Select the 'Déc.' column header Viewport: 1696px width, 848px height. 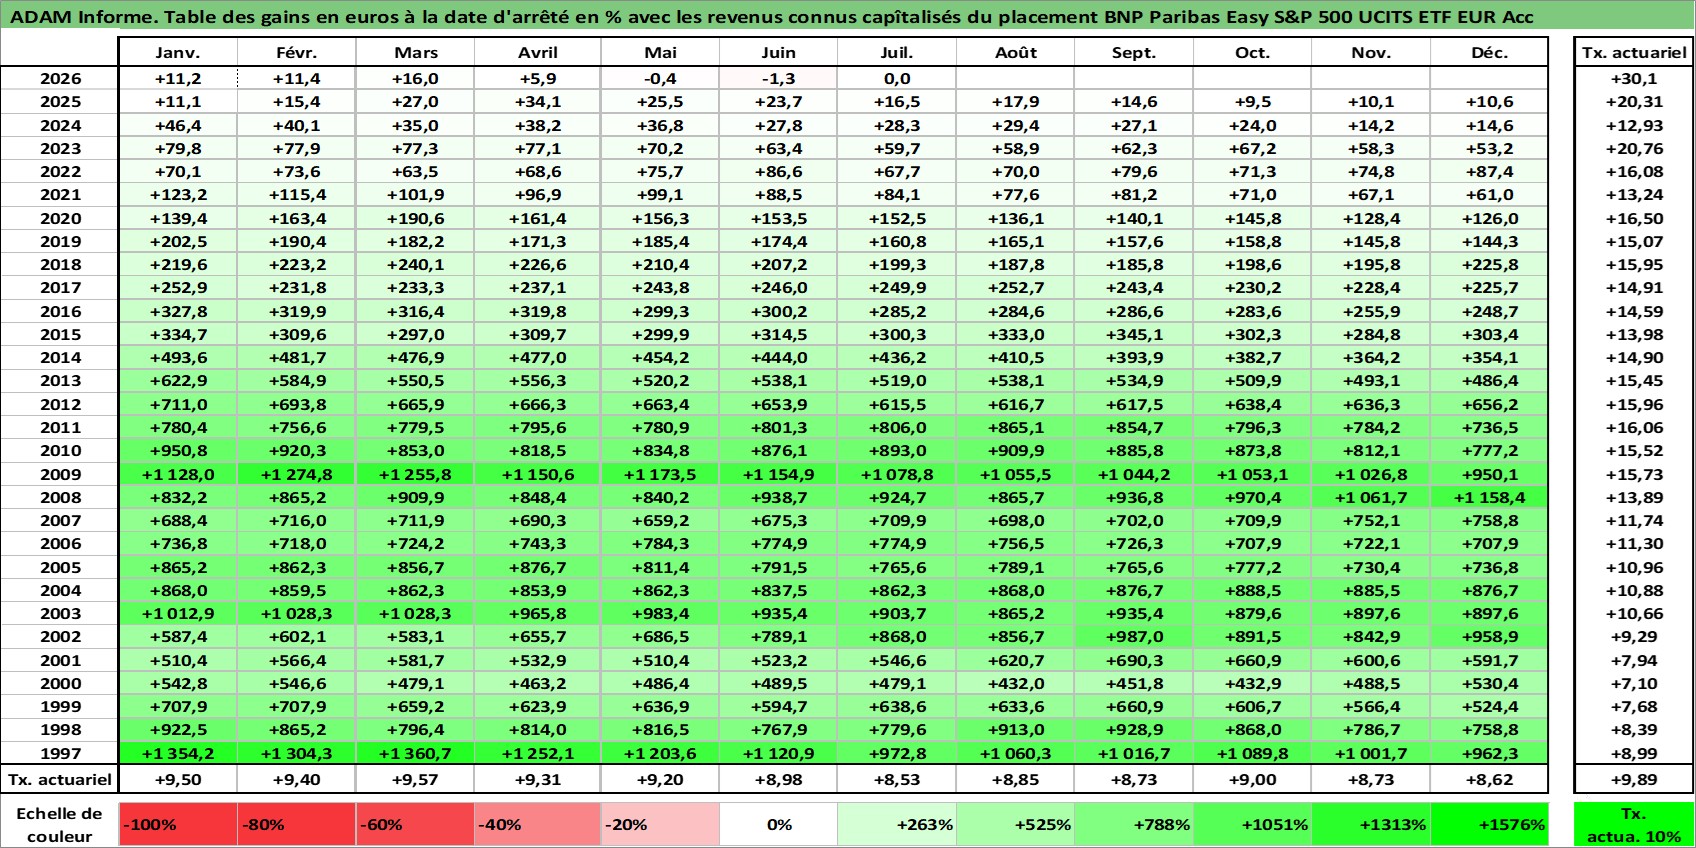[1489, 52]
